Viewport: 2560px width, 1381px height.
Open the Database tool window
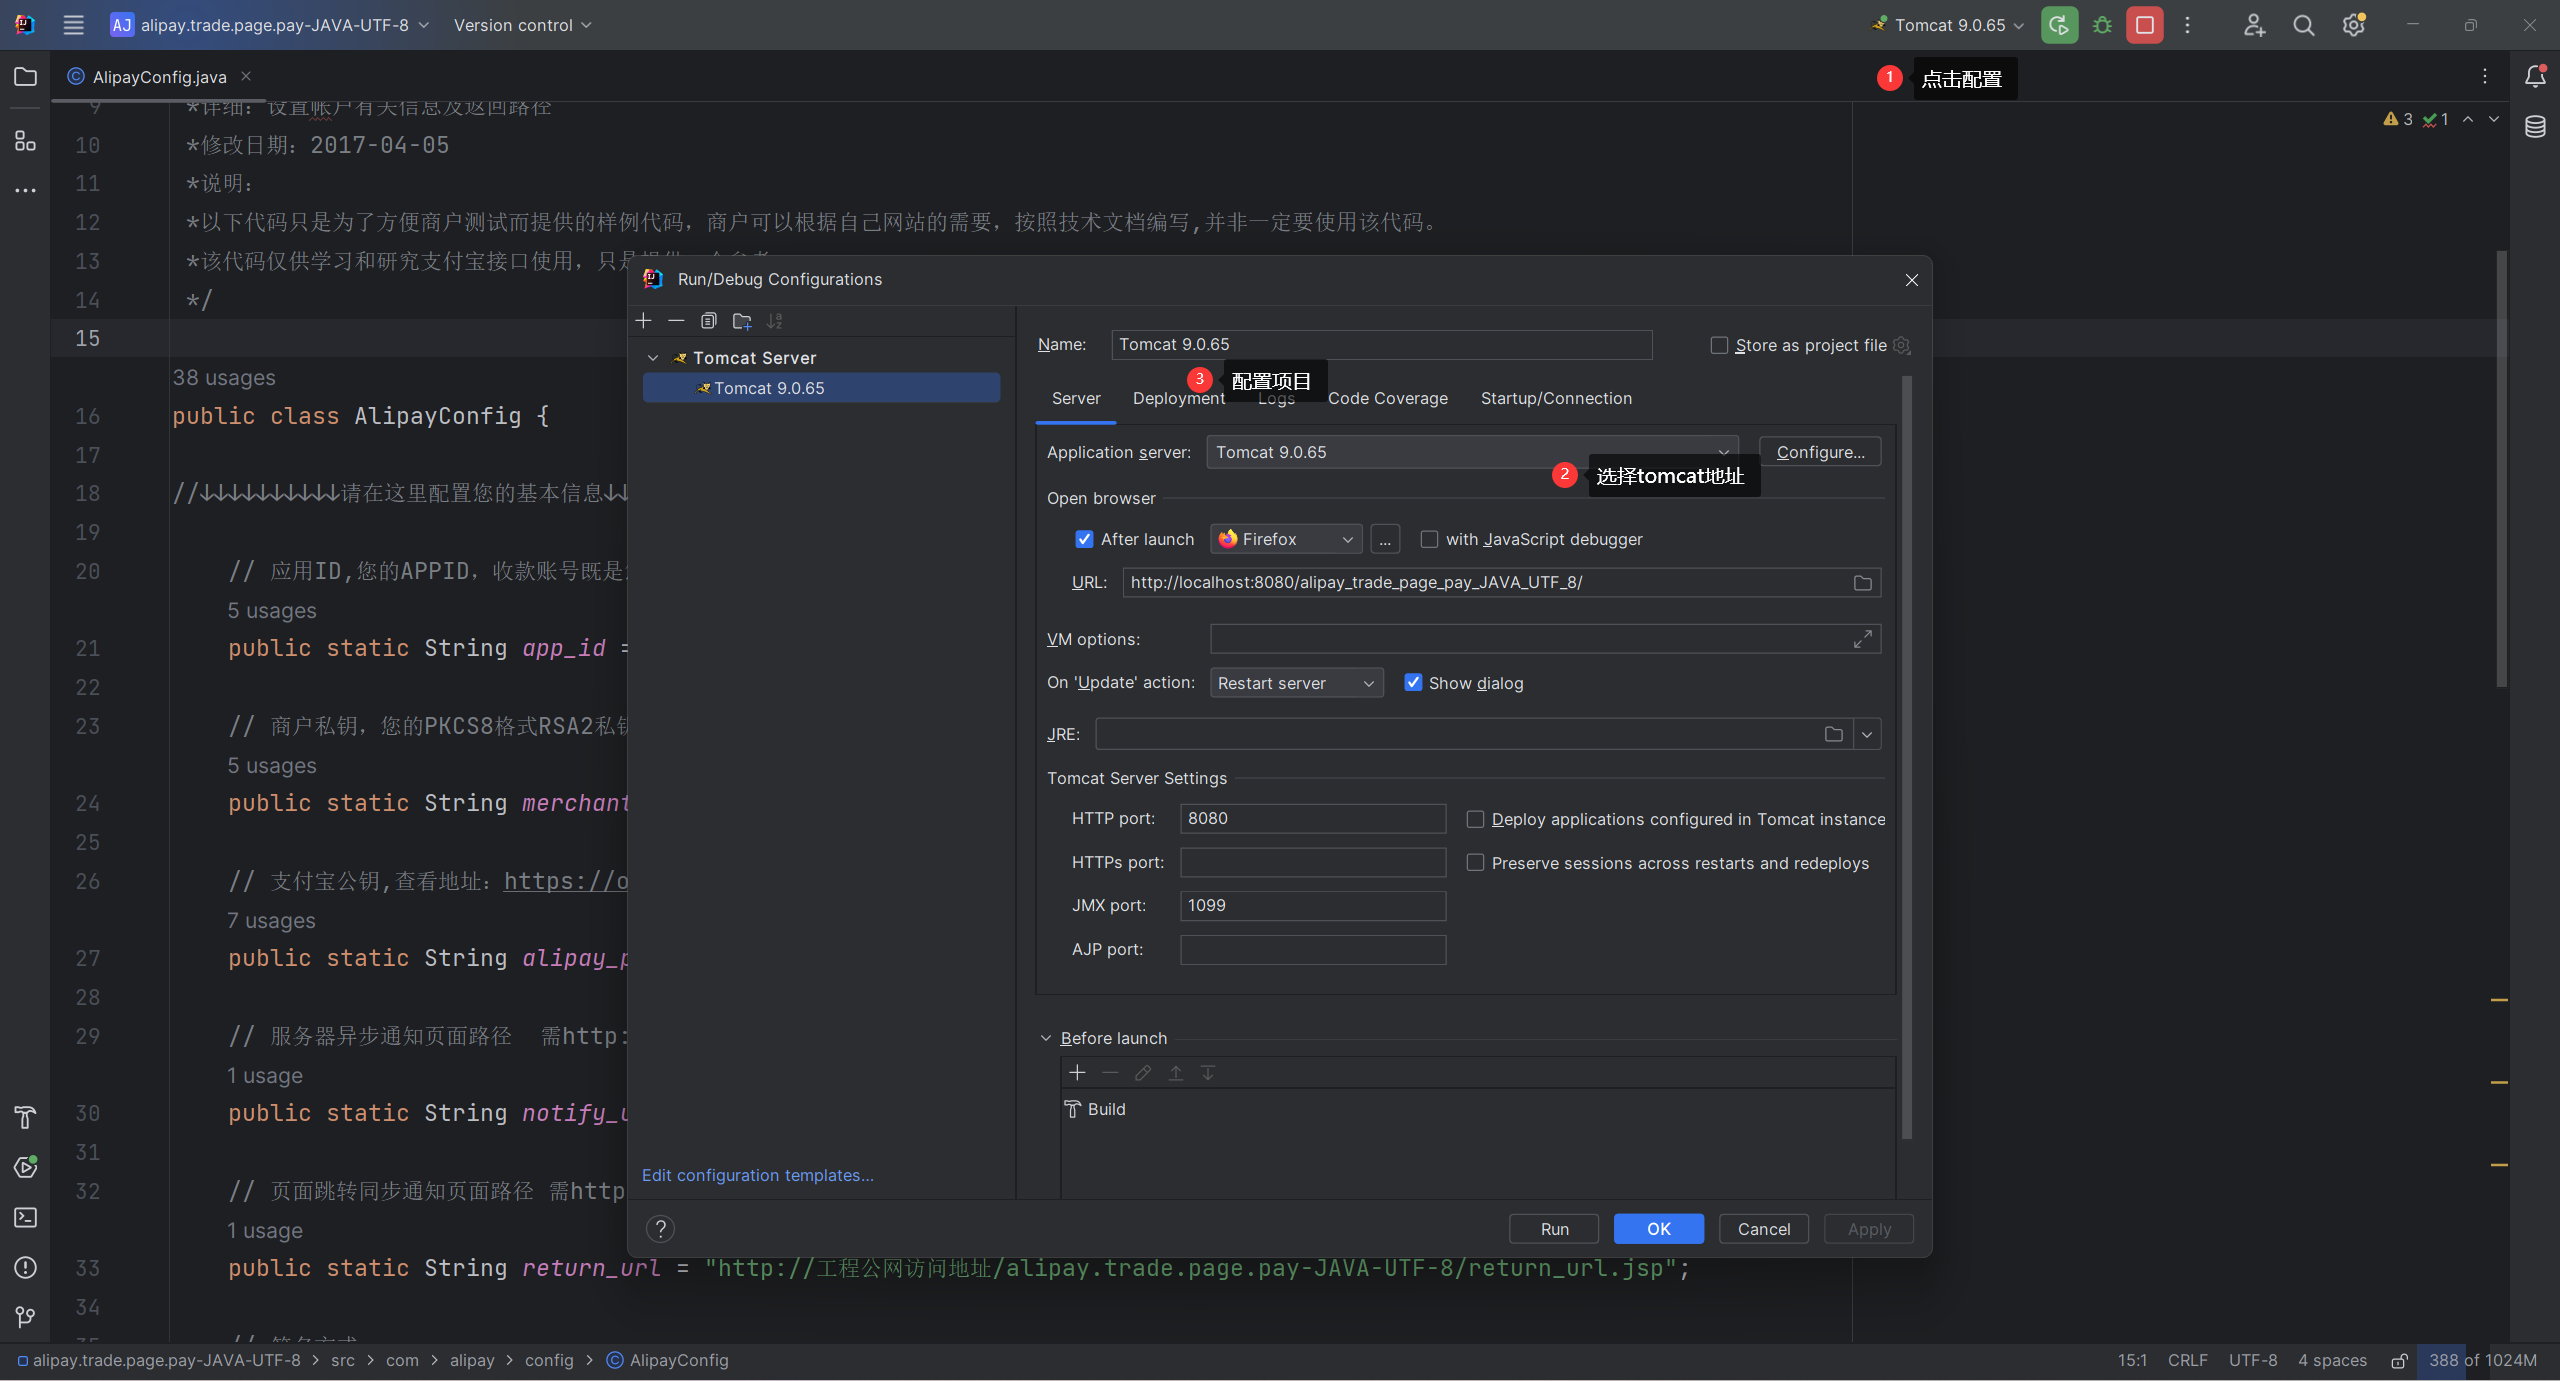(x=2535, y=127)
